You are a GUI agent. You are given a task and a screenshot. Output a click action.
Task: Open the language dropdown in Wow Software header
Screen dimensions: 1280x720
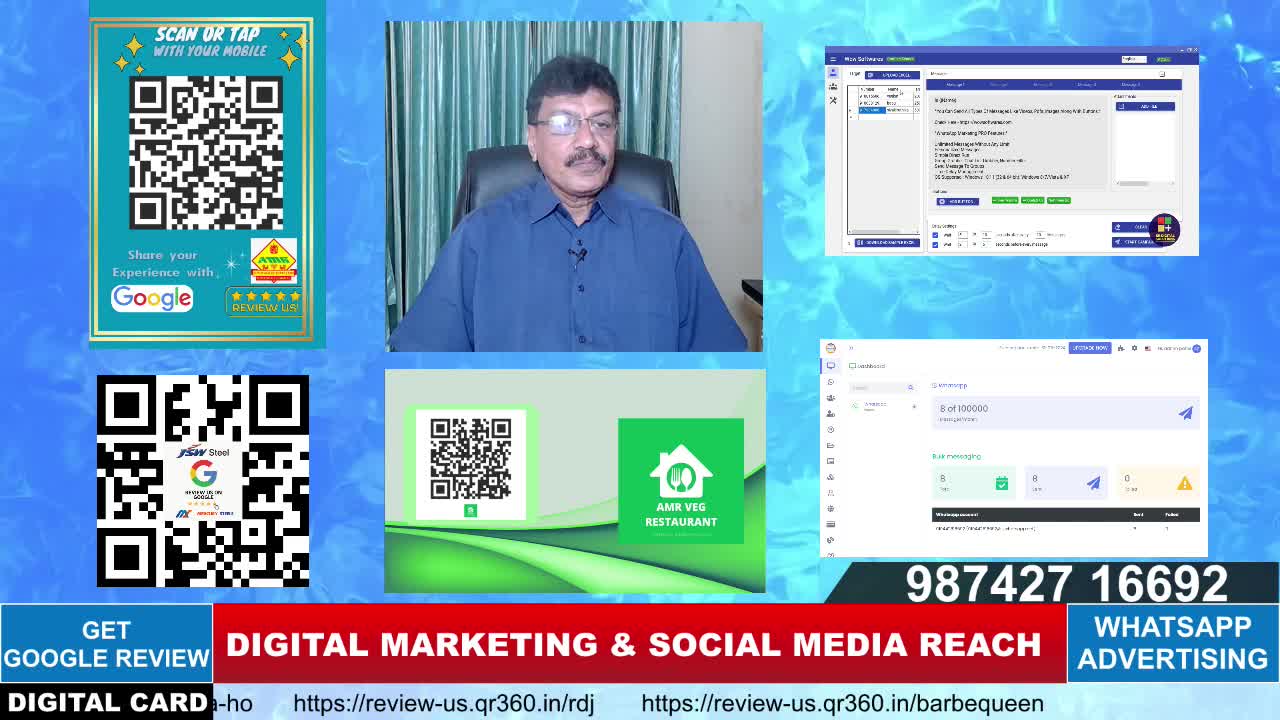(x=1134, y=59)
